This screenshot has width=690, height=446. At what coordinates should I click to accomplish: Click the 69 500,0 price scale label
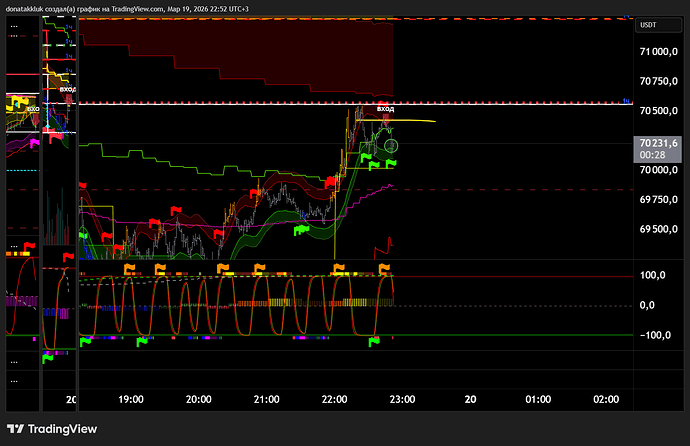click(661, 229)
